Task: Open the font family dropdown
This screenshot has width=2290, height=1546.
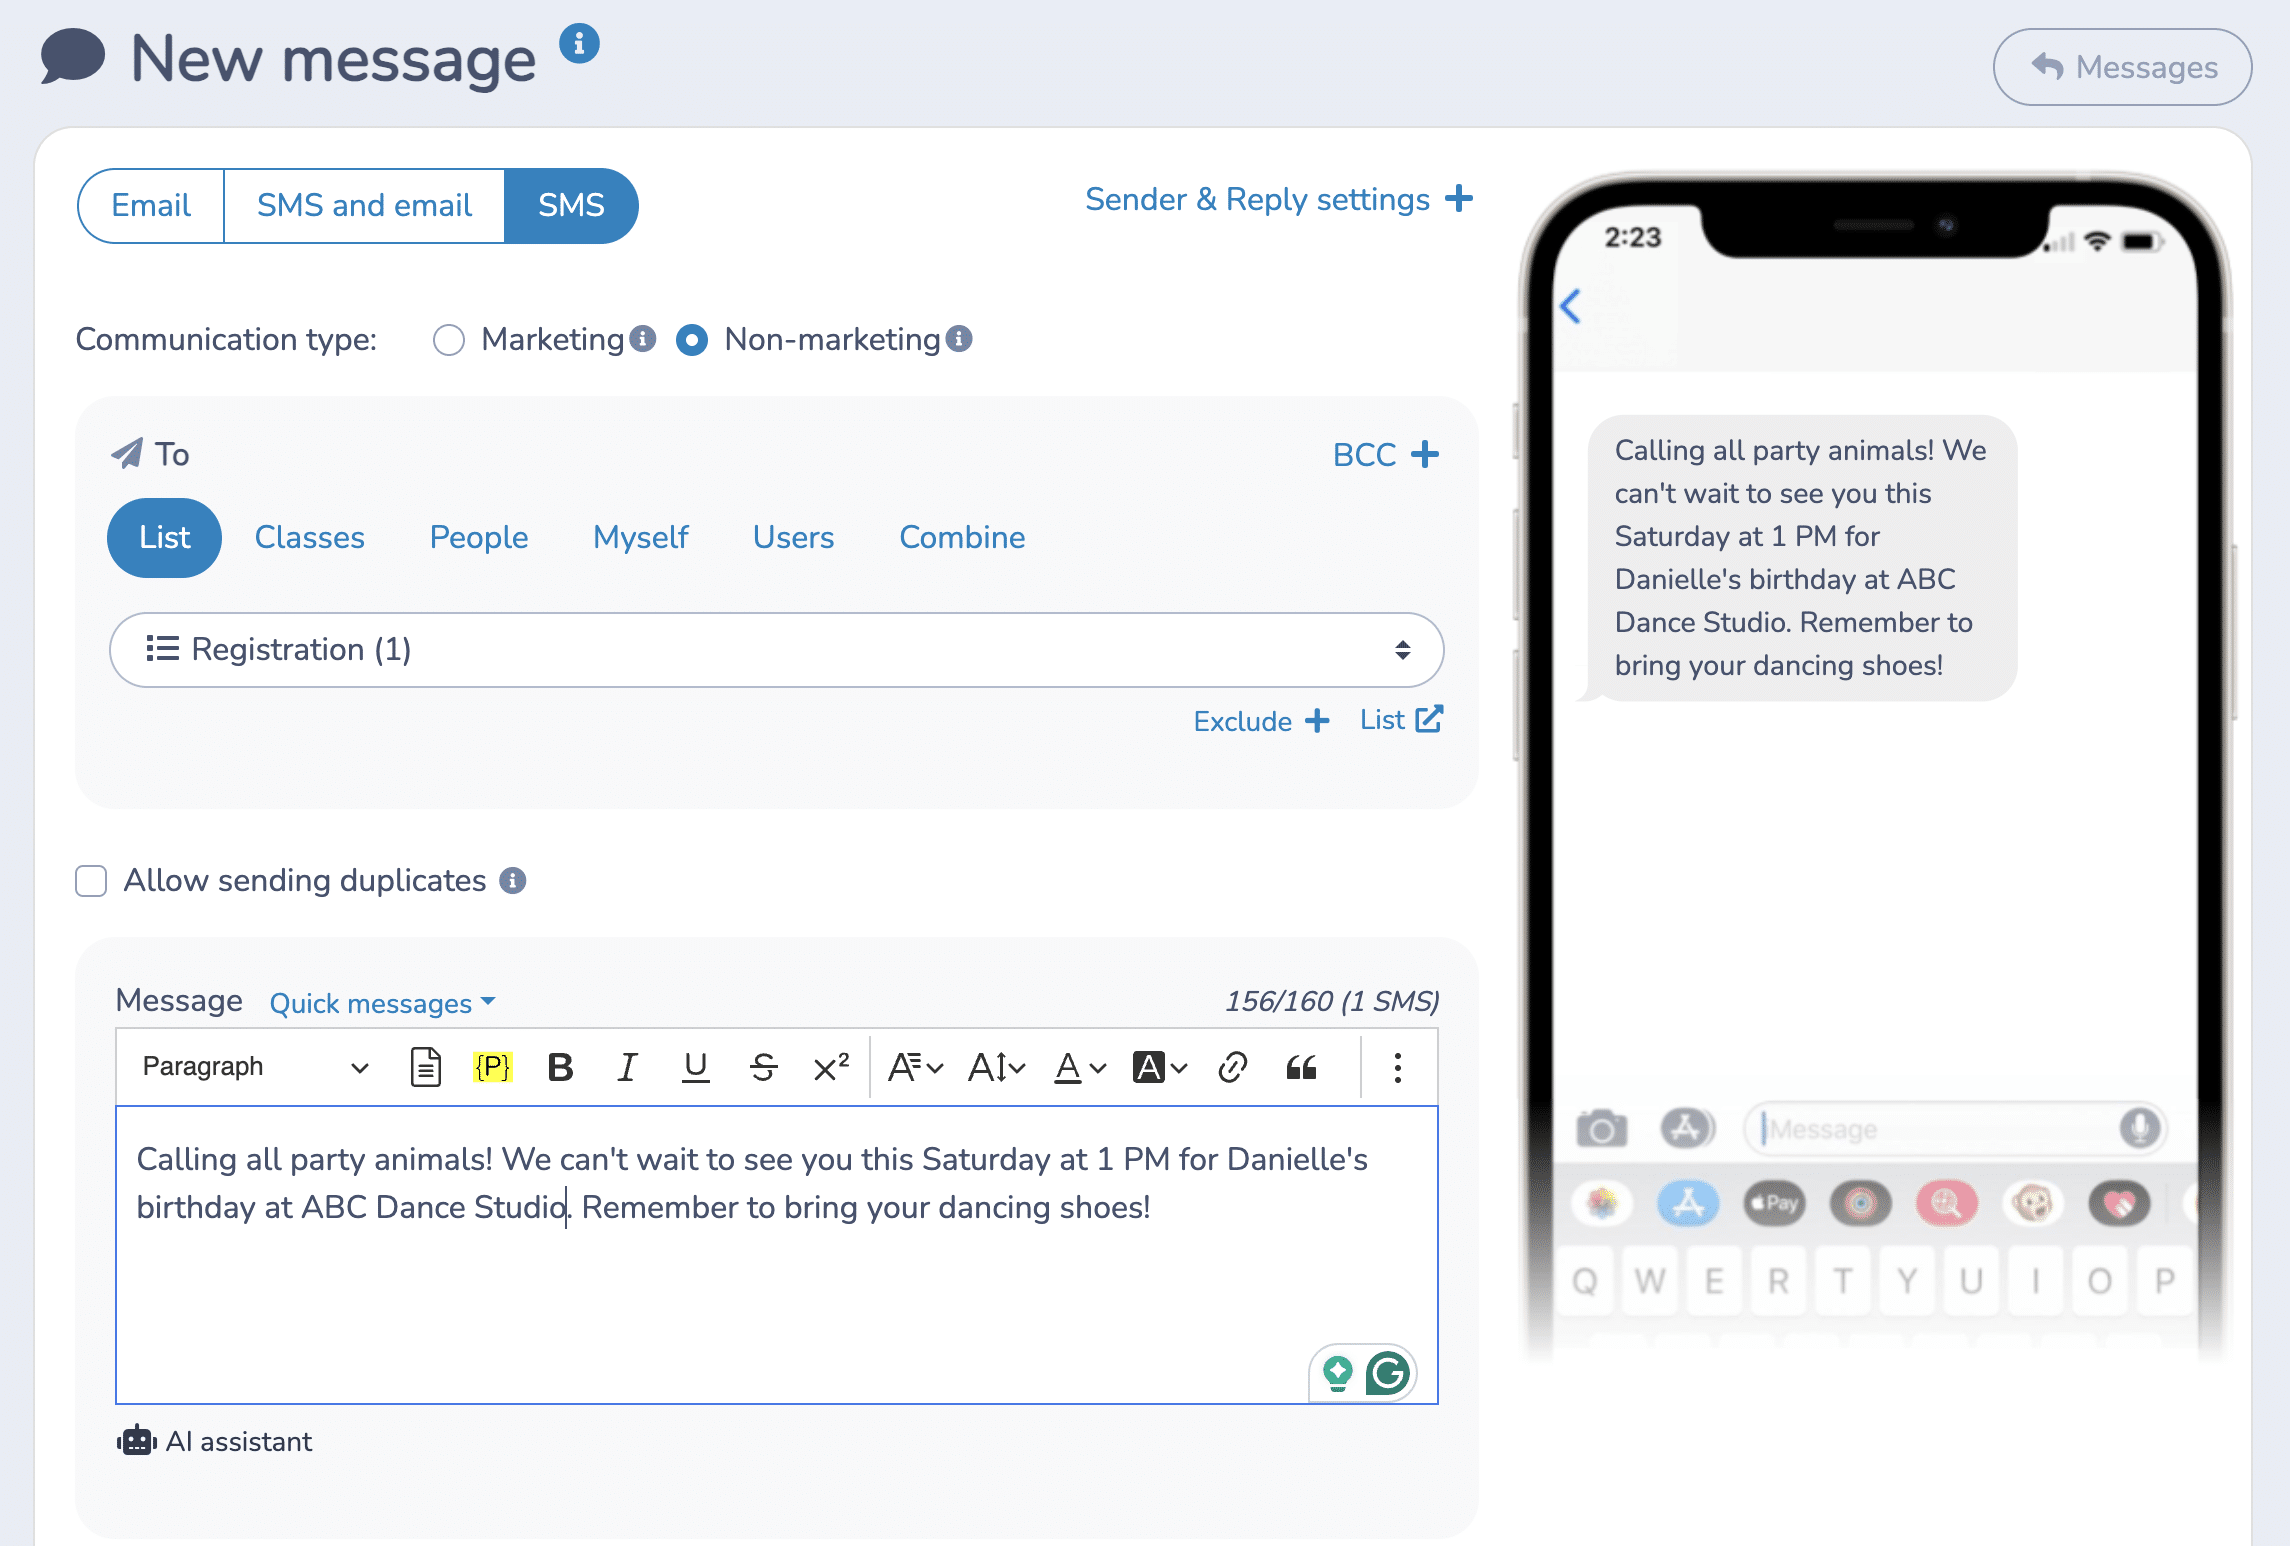Action: coord(915,1067)
